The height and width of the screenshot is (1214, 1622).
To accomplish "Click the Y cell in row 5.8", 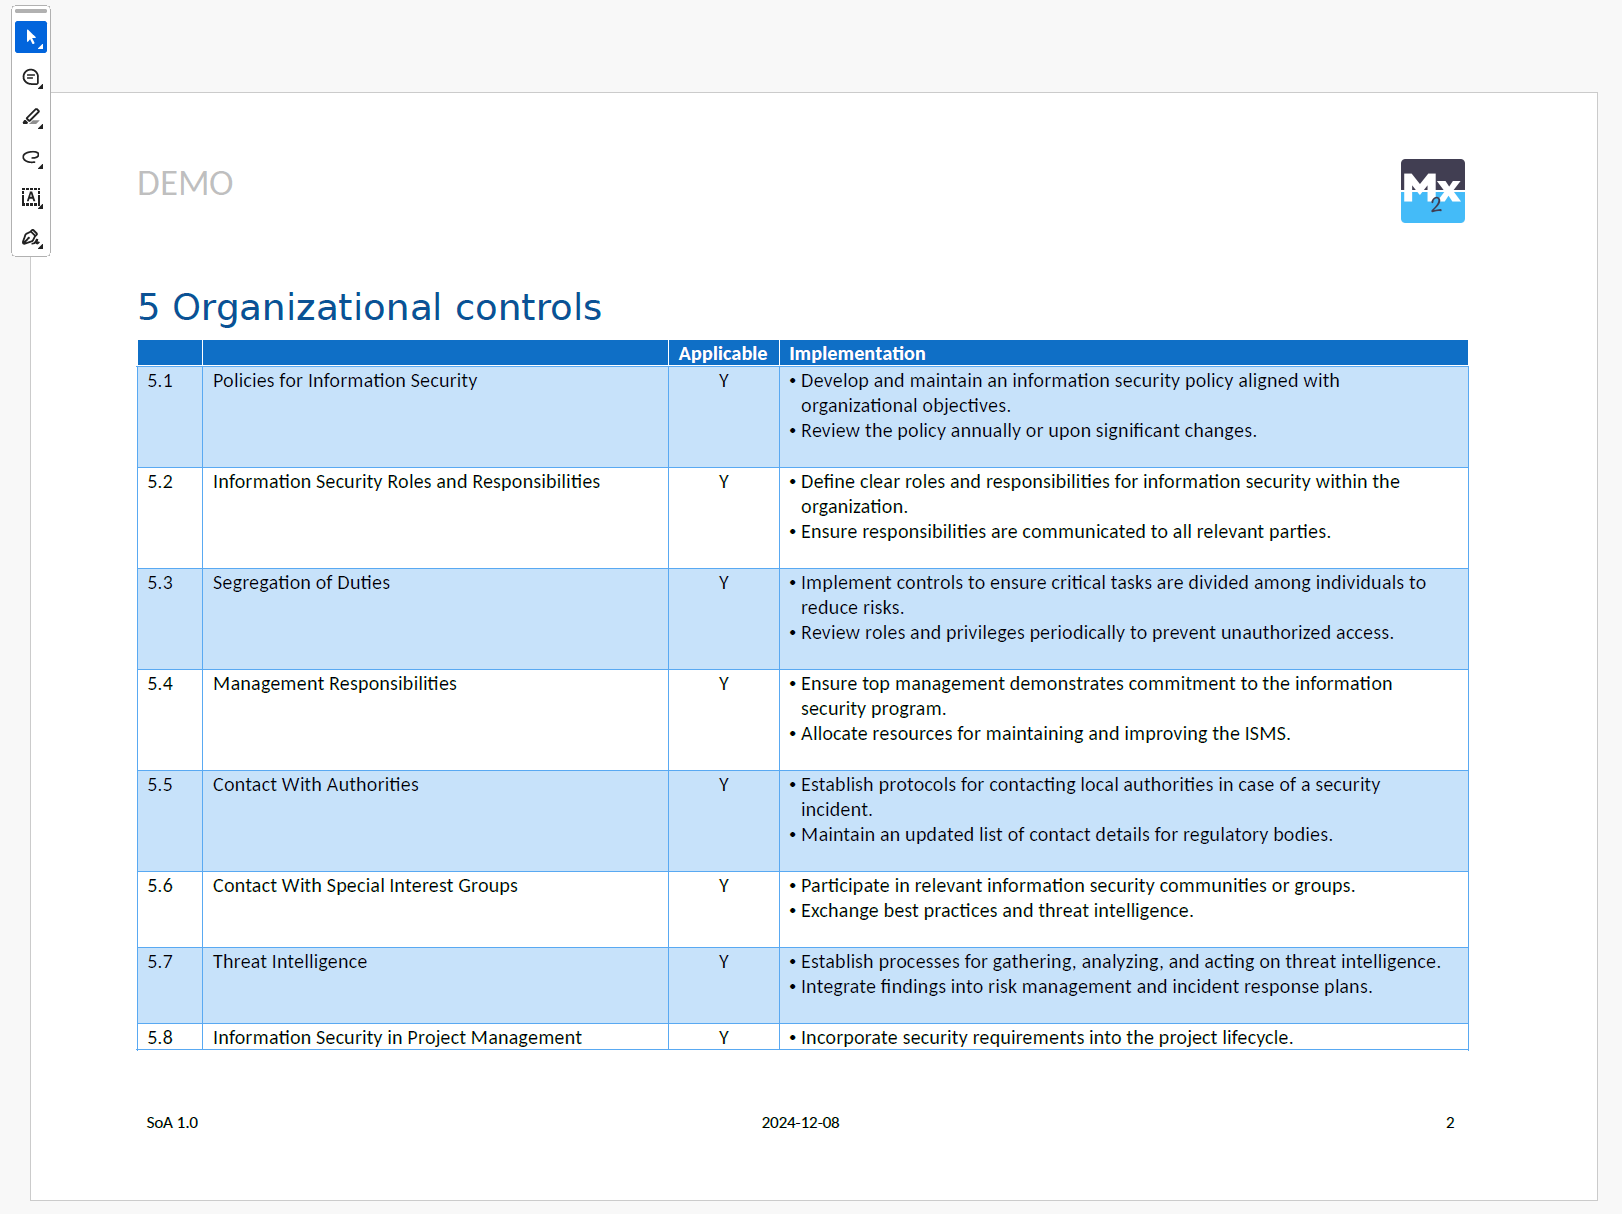I will coord(723,1038).
